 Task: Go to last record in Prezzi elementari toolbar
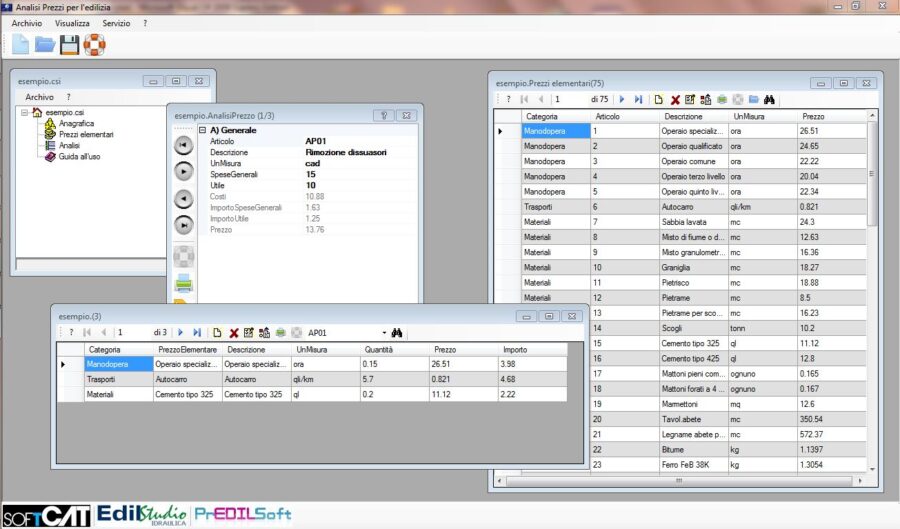click(638, 100)
